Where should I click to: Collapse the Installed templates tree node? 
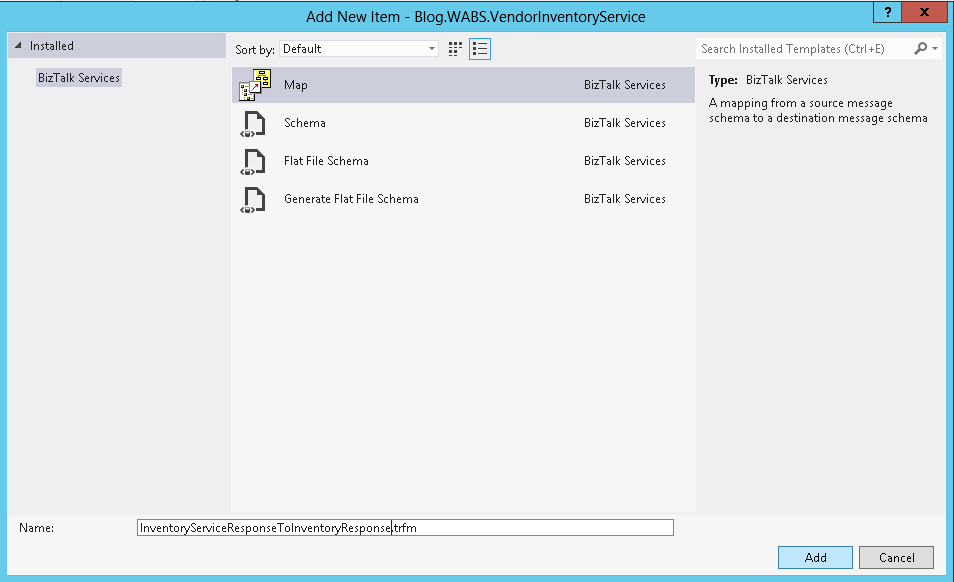click(x=18, y=46)
